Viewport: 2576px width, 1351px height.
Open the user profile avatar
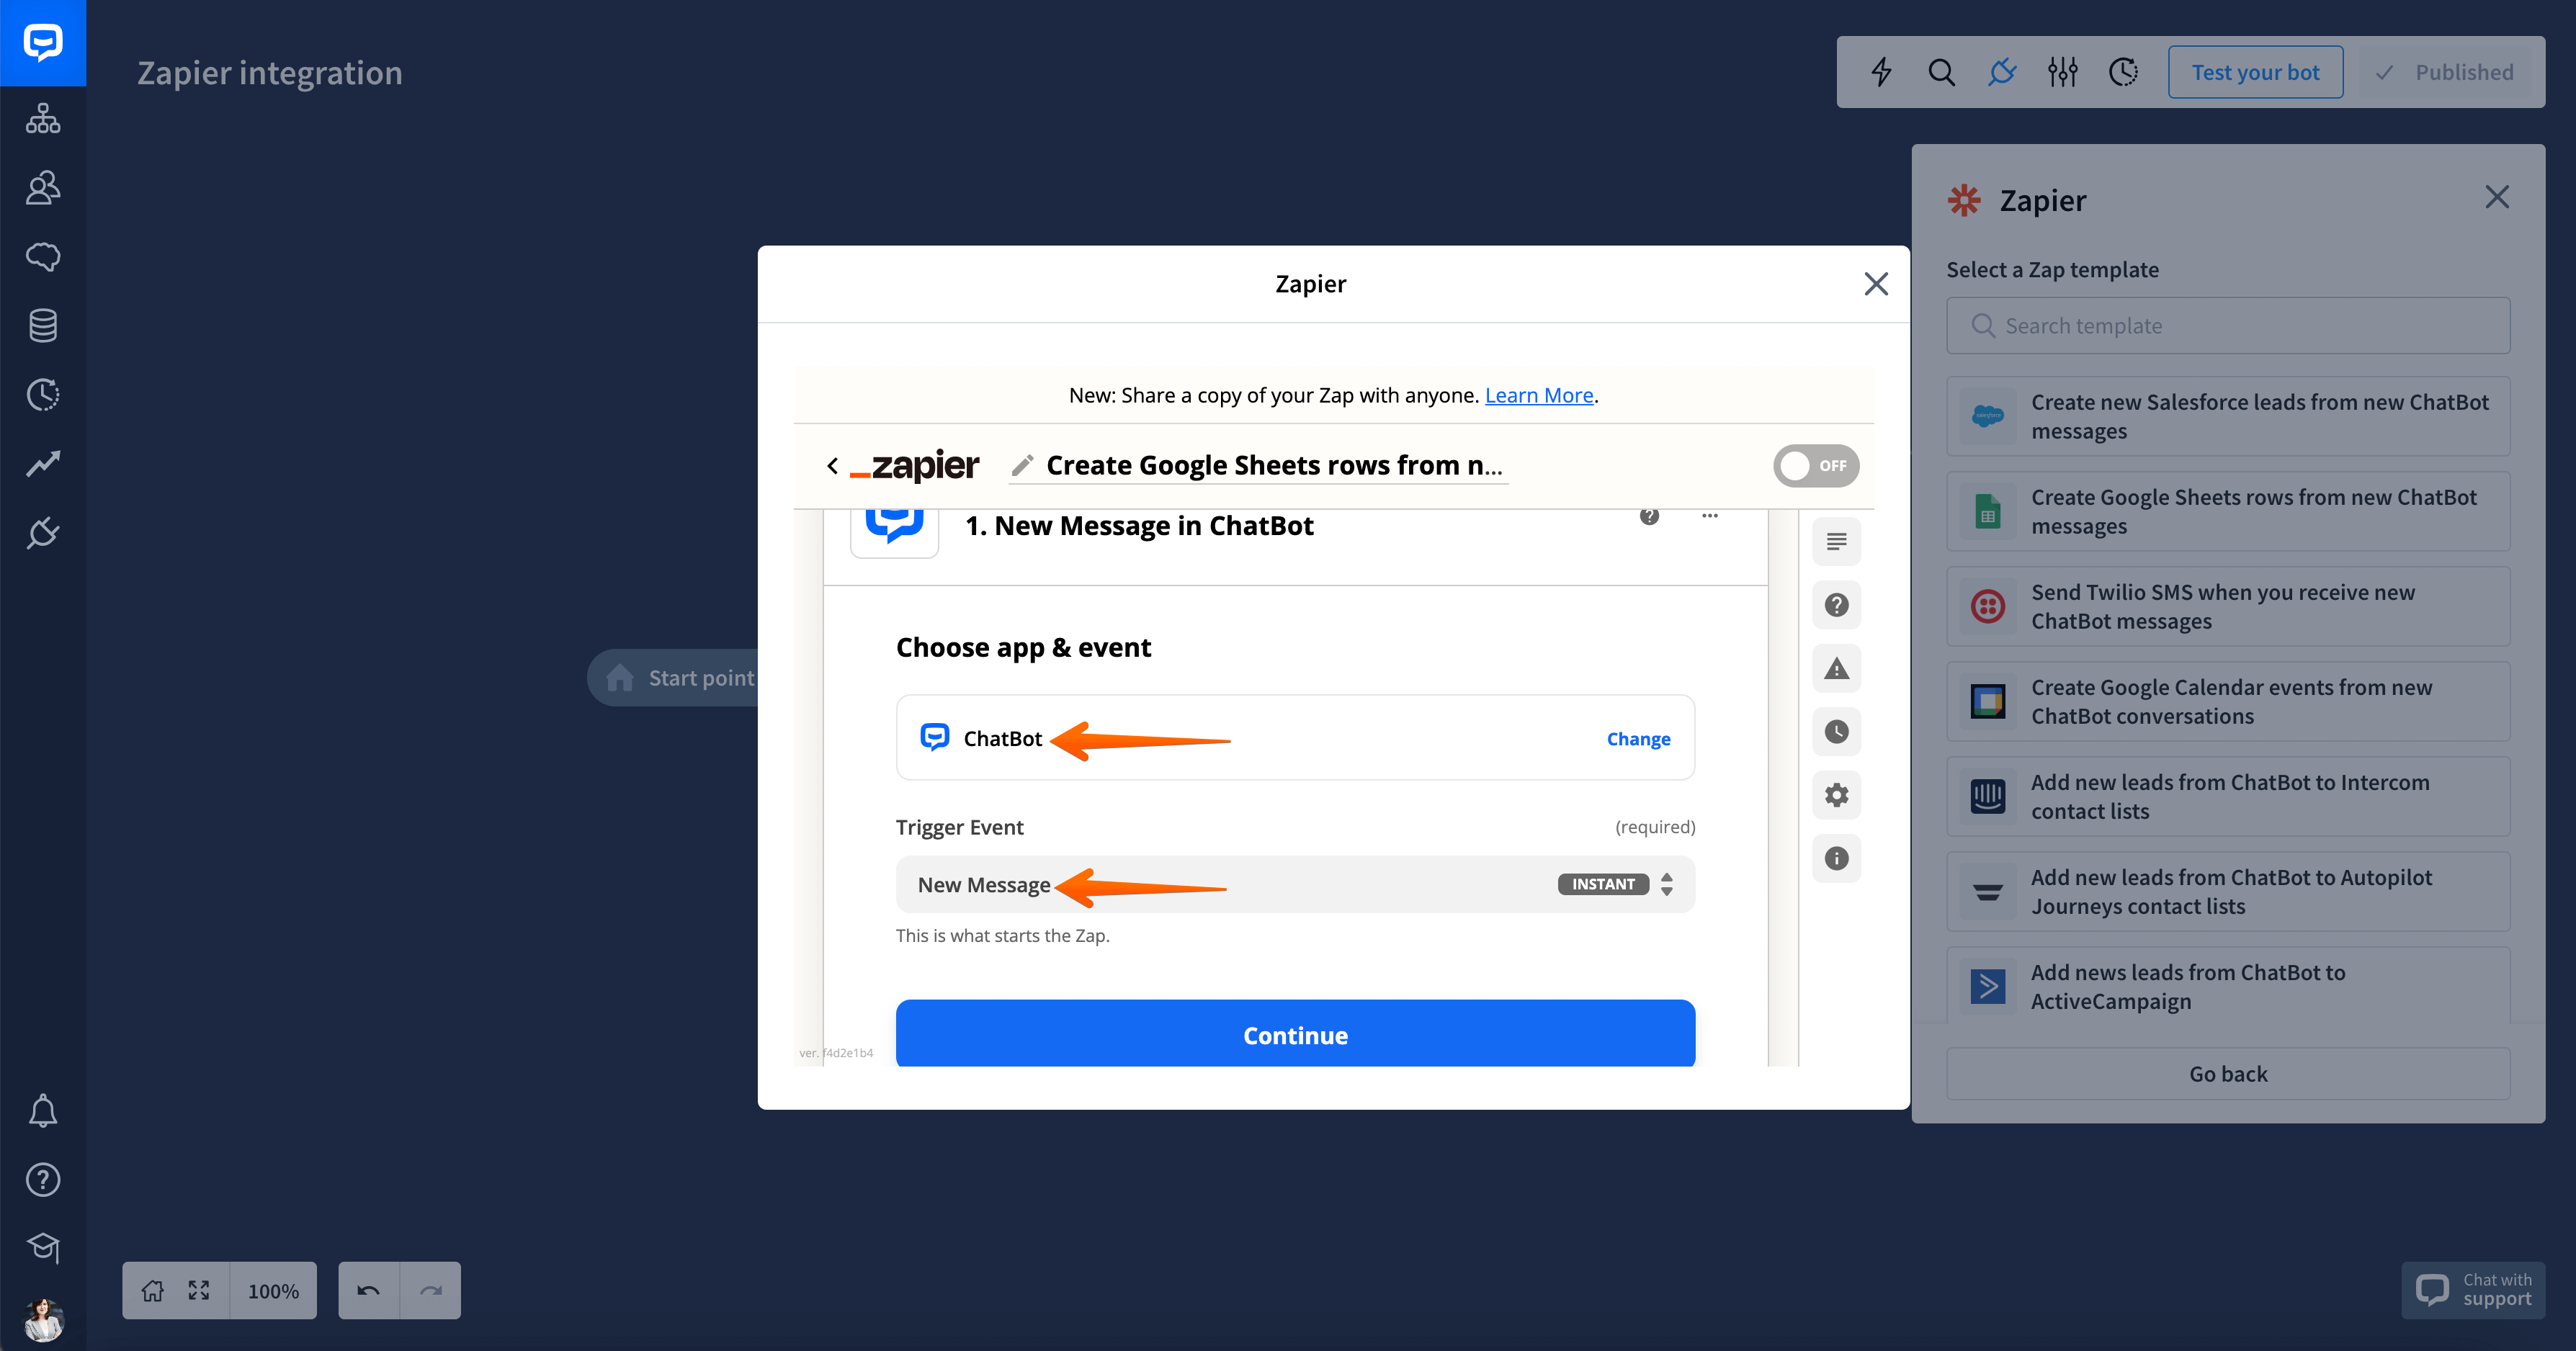tap(43, 1320)
